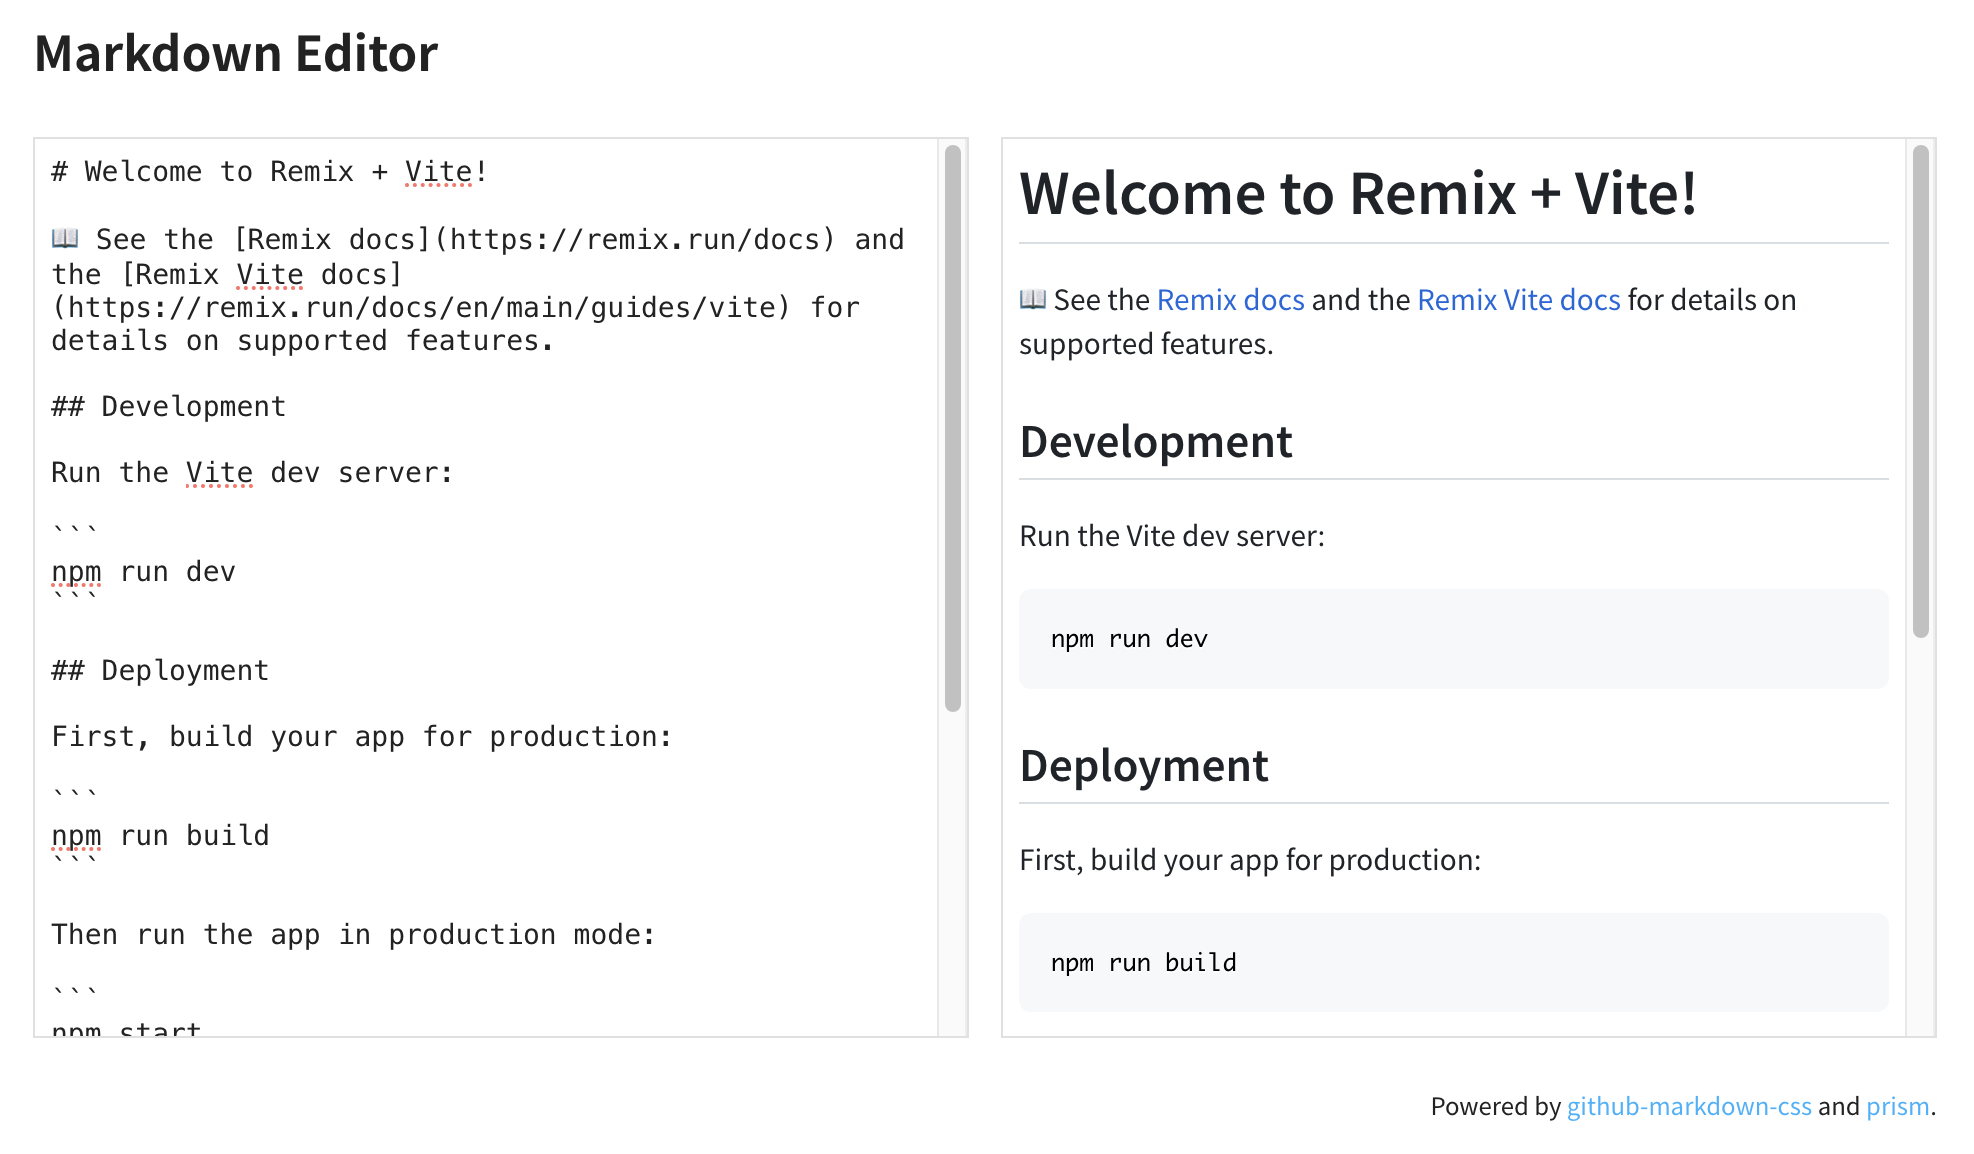
Task: Click the book emoji in editor text
Action: [x=65, y=239]
